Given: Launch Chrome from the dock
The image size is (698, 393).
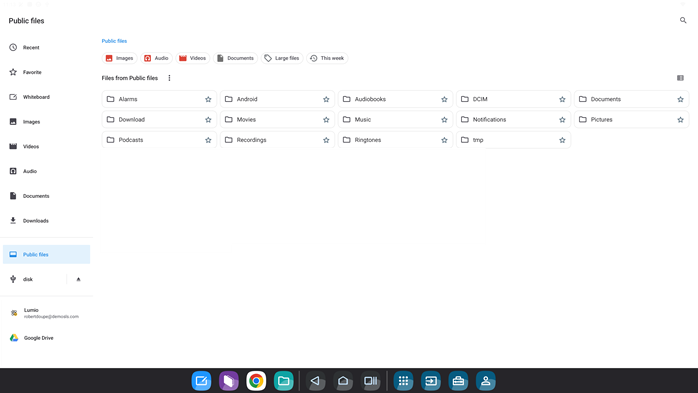Looking at the screenshot, I should pos(256,381).
